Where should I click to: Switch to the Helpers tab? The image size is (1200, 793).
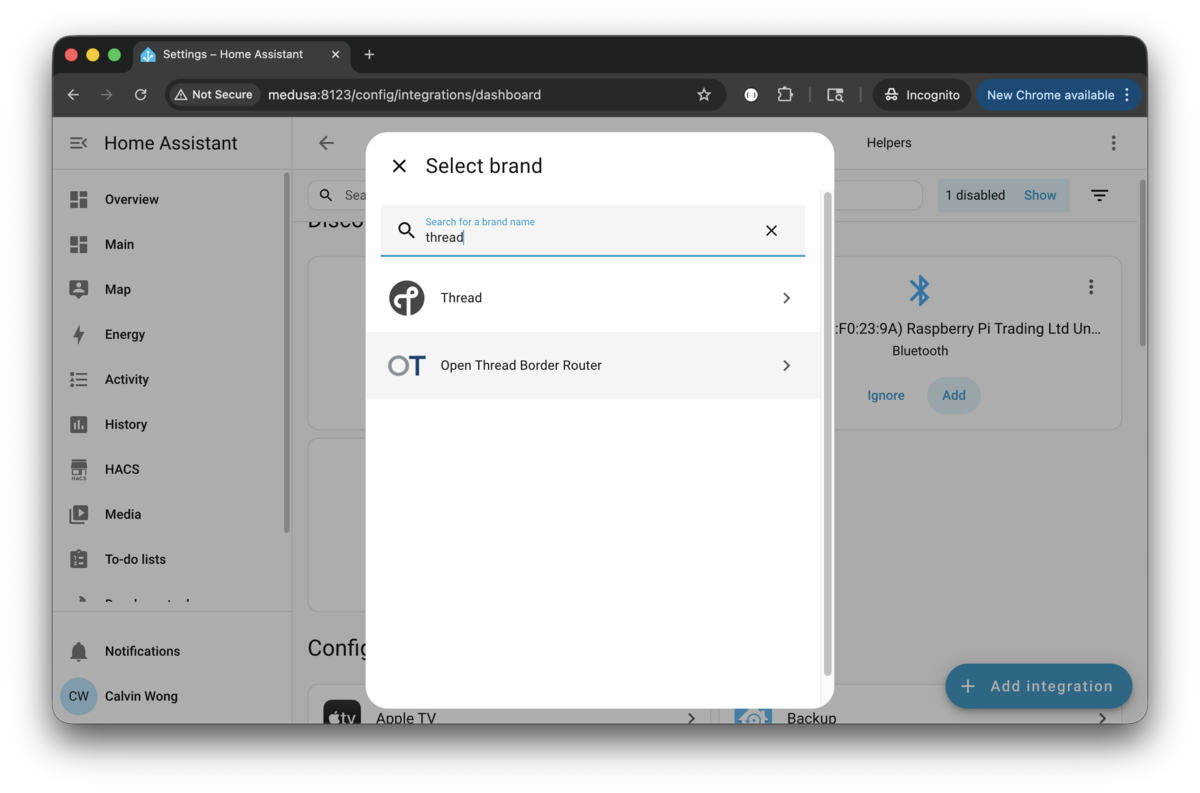pyautogui.click(x=888, y=143)
